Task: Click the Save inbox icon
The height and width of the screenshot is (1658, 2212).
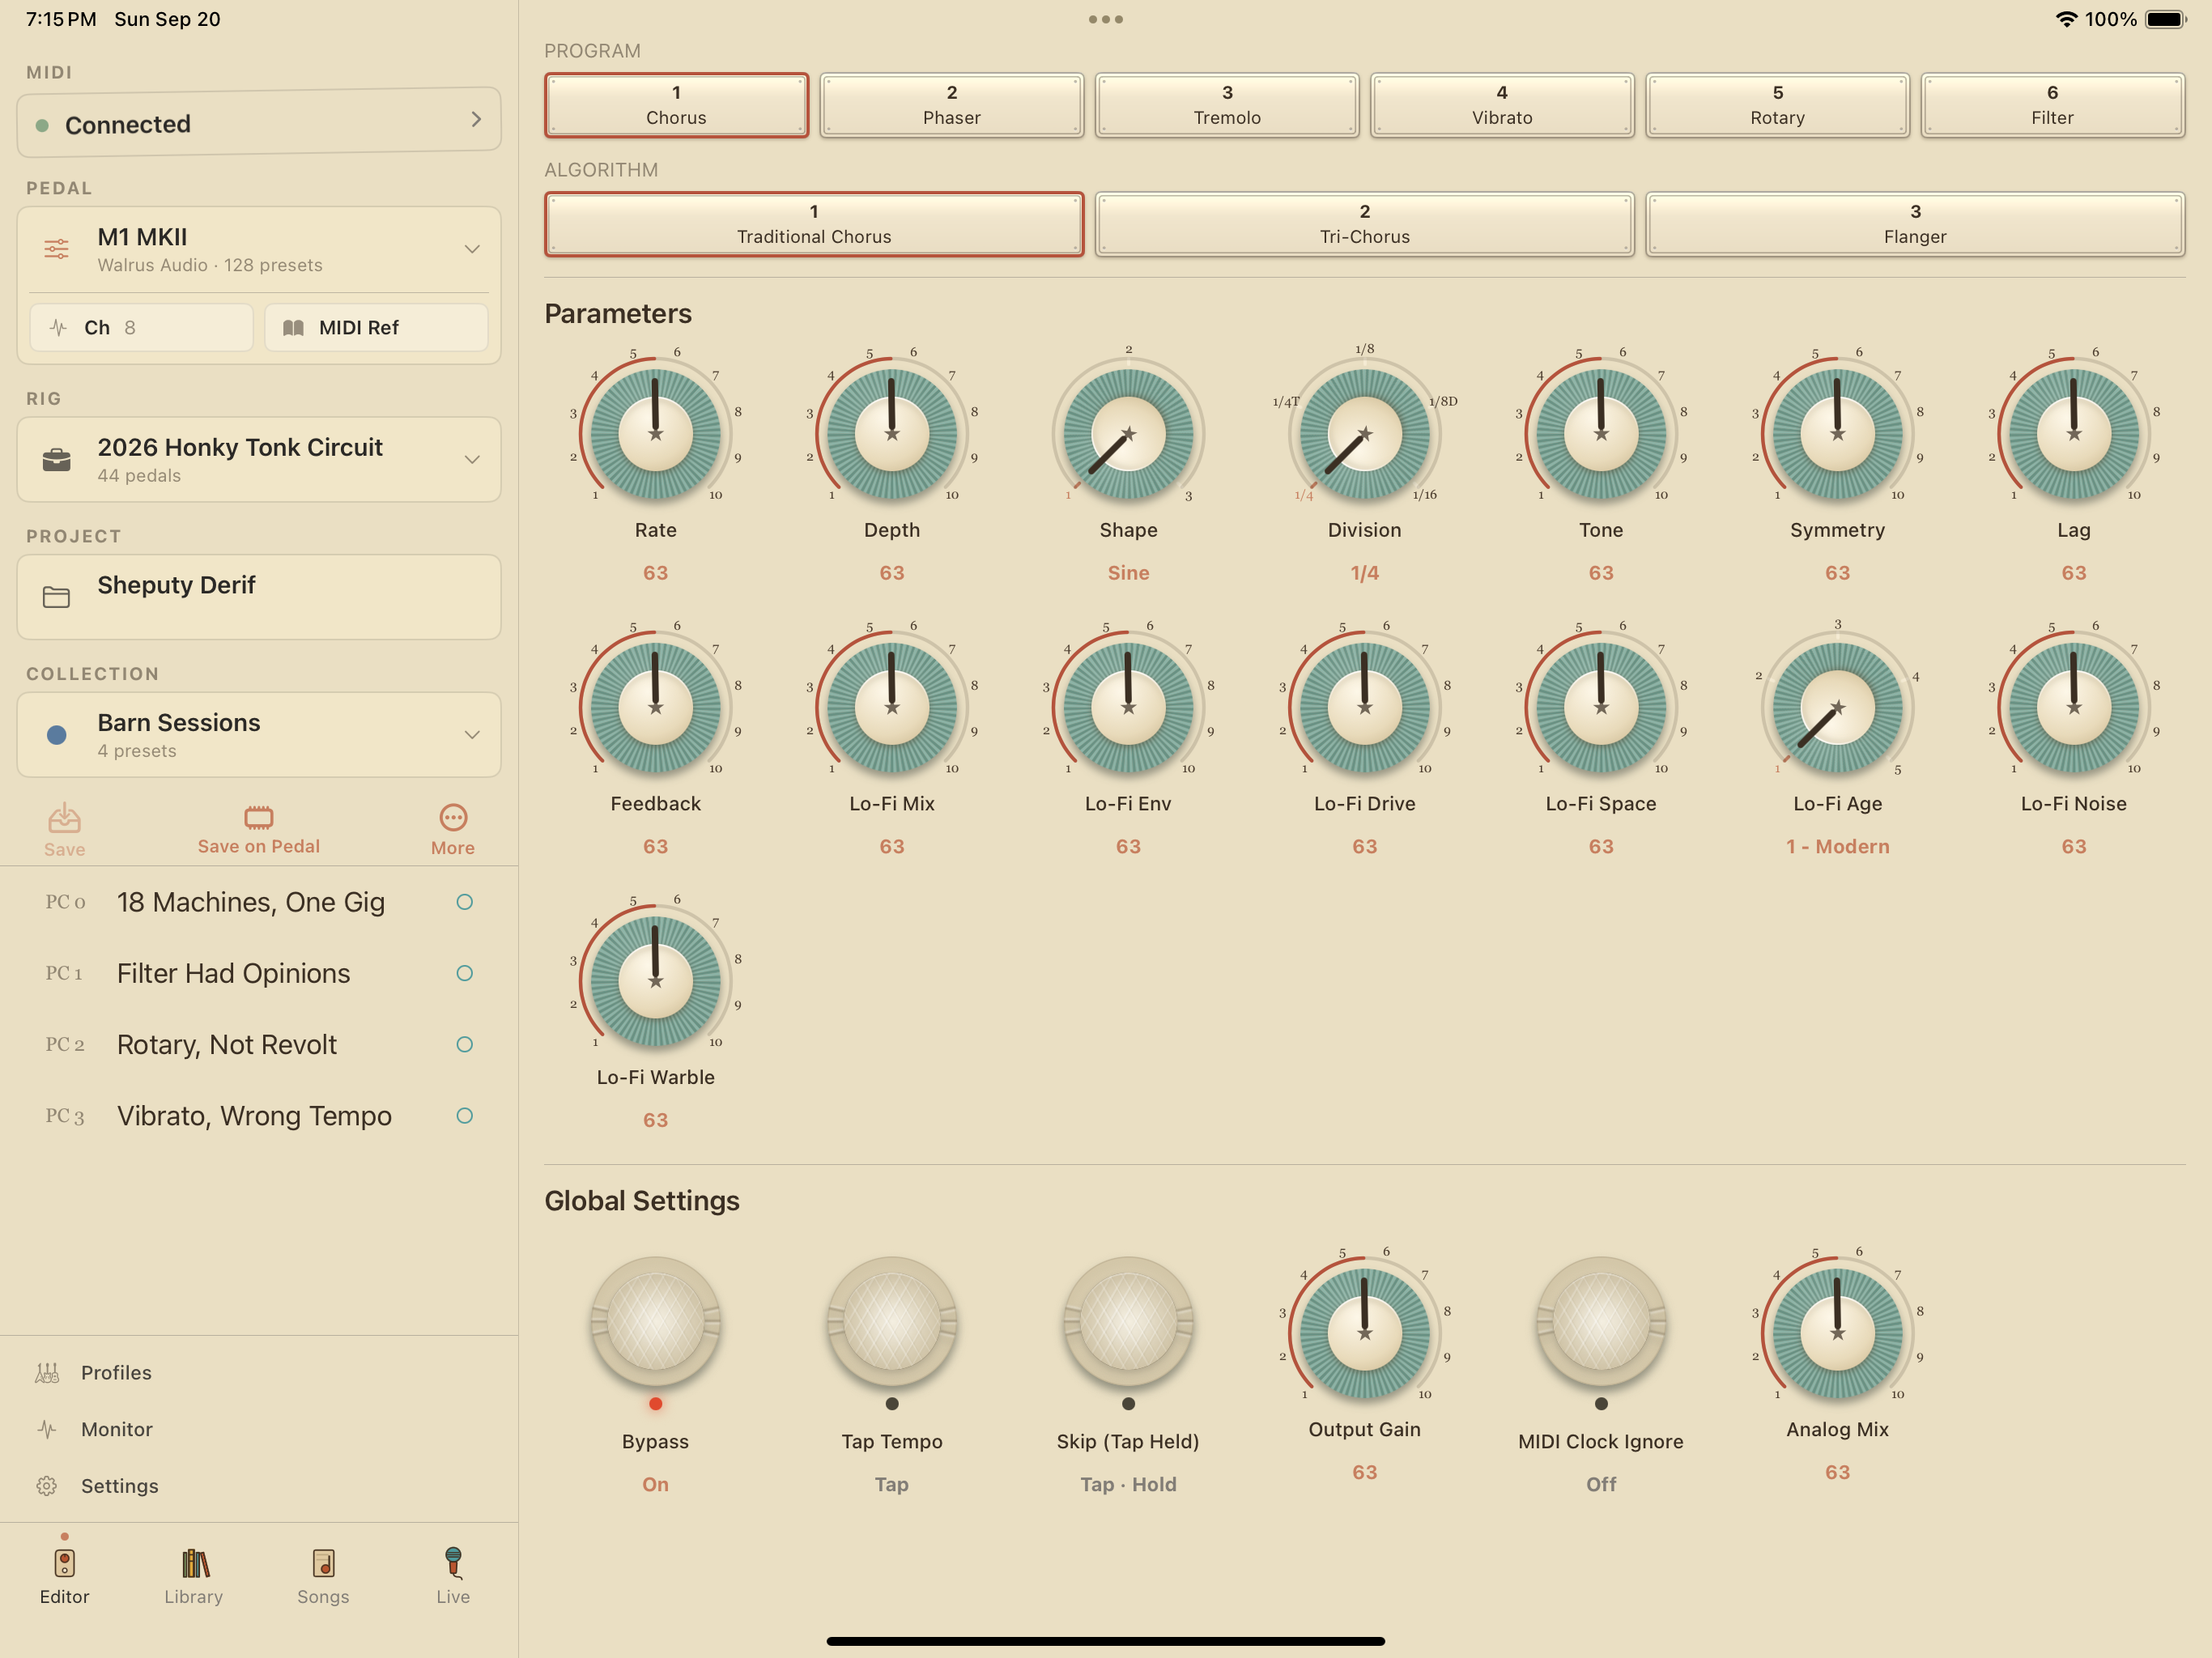Action: point(64,817)
